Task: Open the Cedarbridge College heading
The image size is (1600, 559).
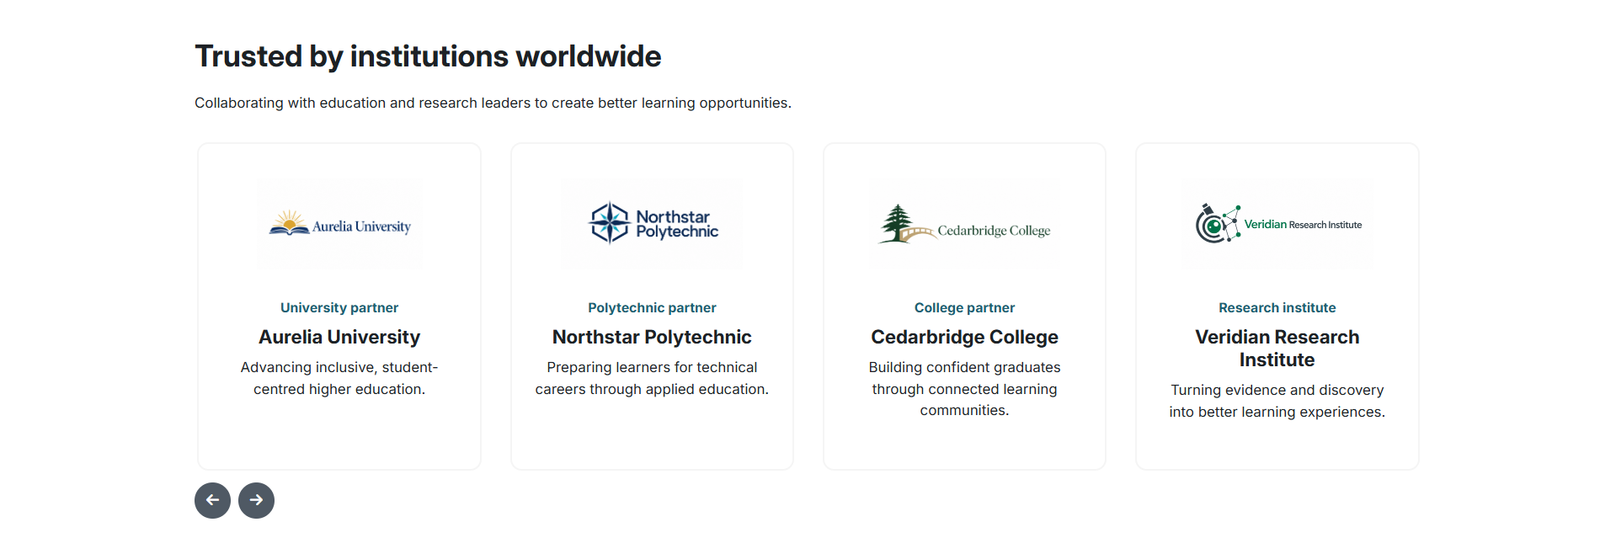Action: pyautogui.click(x=965, y=337)
